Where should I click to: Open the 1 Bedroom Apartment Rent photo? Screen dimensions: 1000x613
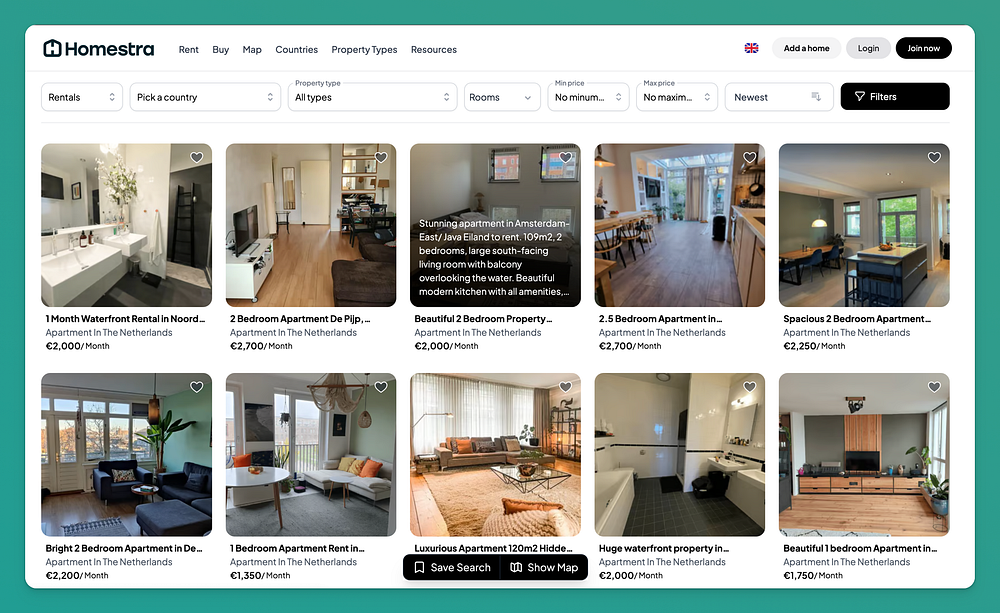click(x=311, y=455)
